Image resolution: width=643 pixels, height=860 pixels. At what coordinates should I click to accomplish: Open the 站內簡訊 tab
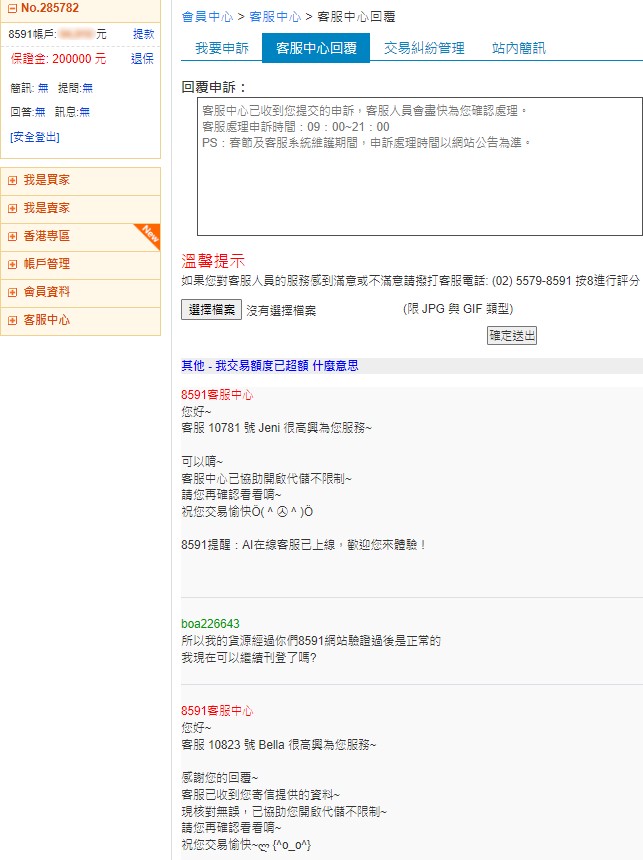pos(518,48)
